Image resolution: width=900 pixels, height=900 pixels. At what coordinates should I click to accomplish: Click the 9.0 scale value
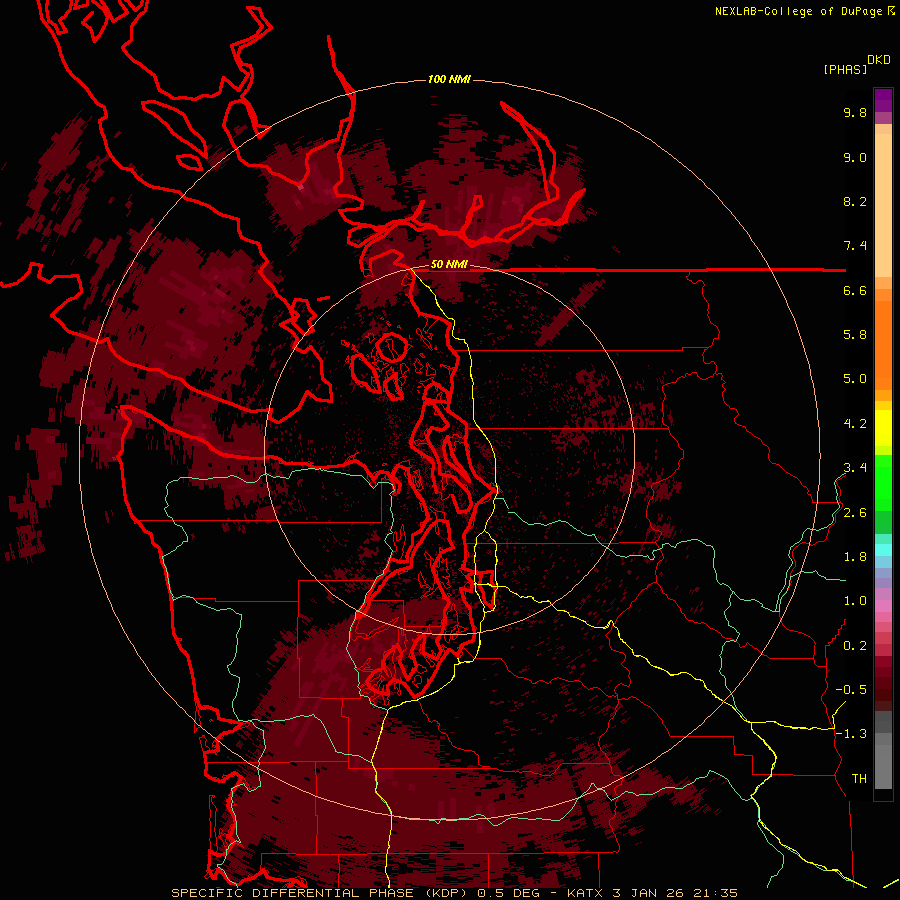click(x=855, y=157)
